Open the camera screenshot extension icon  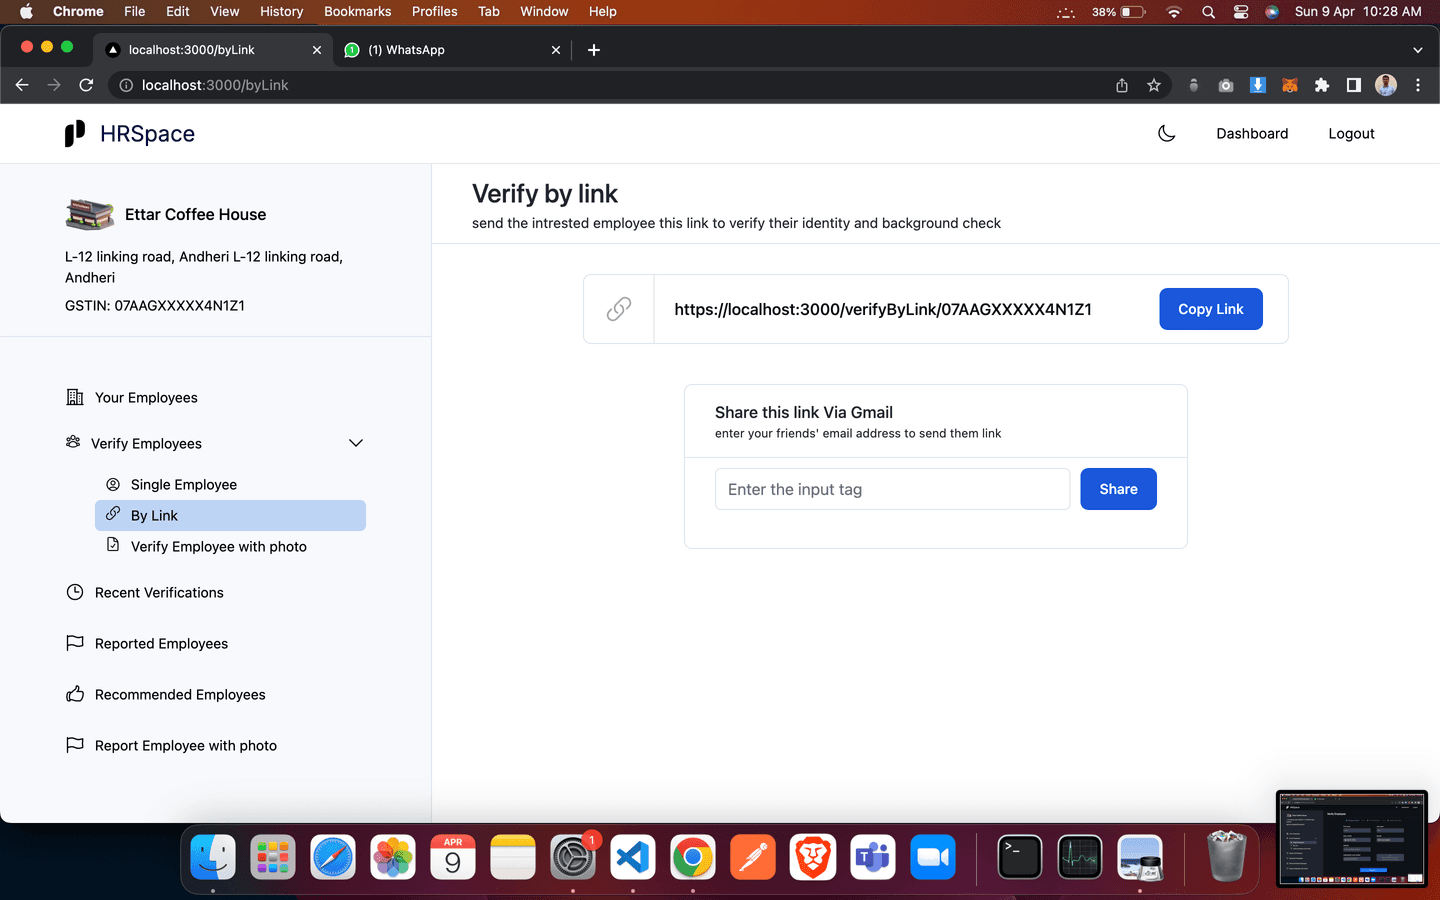click(1226, 85)
